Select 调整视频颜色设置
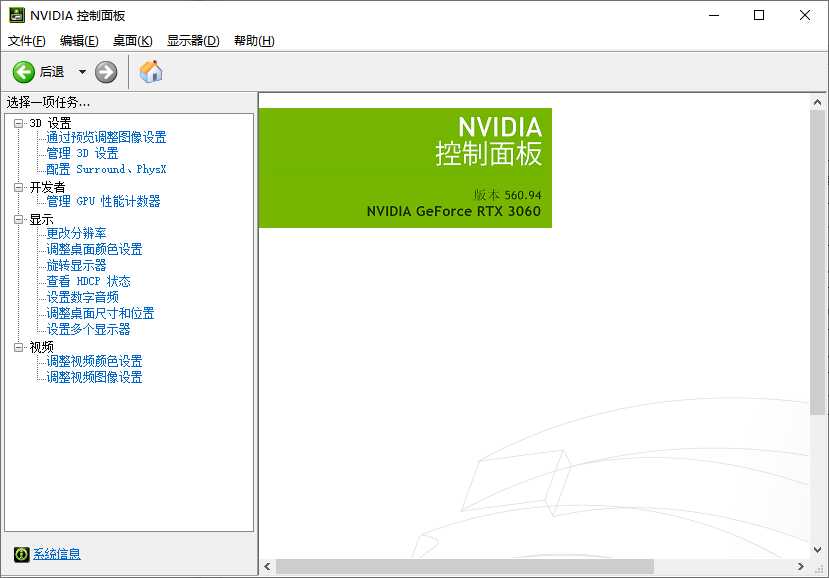The width and height of the screenshot is (829, 578). [x=95, y=361]
